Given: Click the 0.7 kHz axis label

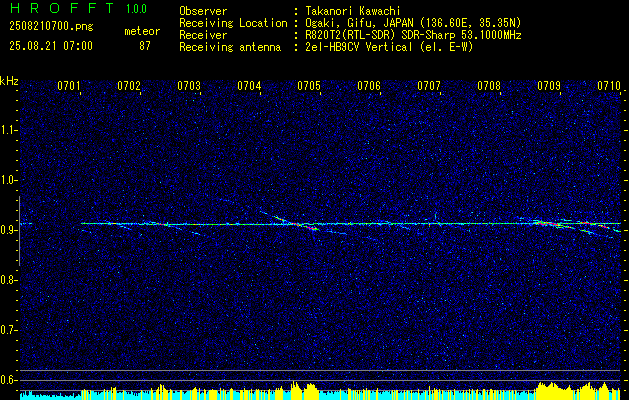Looking at the screenshot, I should (9, 330).
